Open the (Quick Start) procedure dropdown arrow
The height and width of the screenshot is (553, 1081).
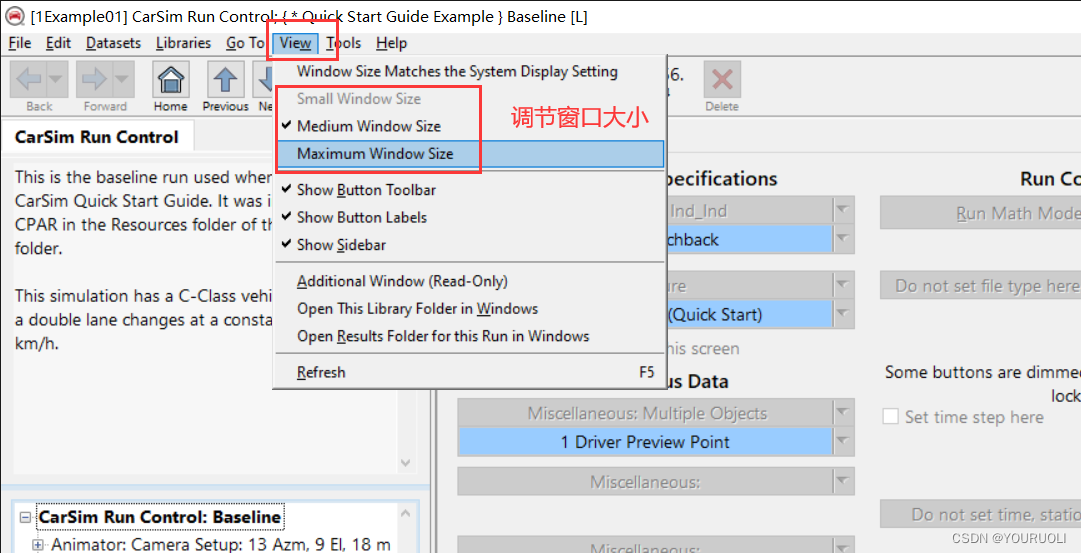pos(842,314)
